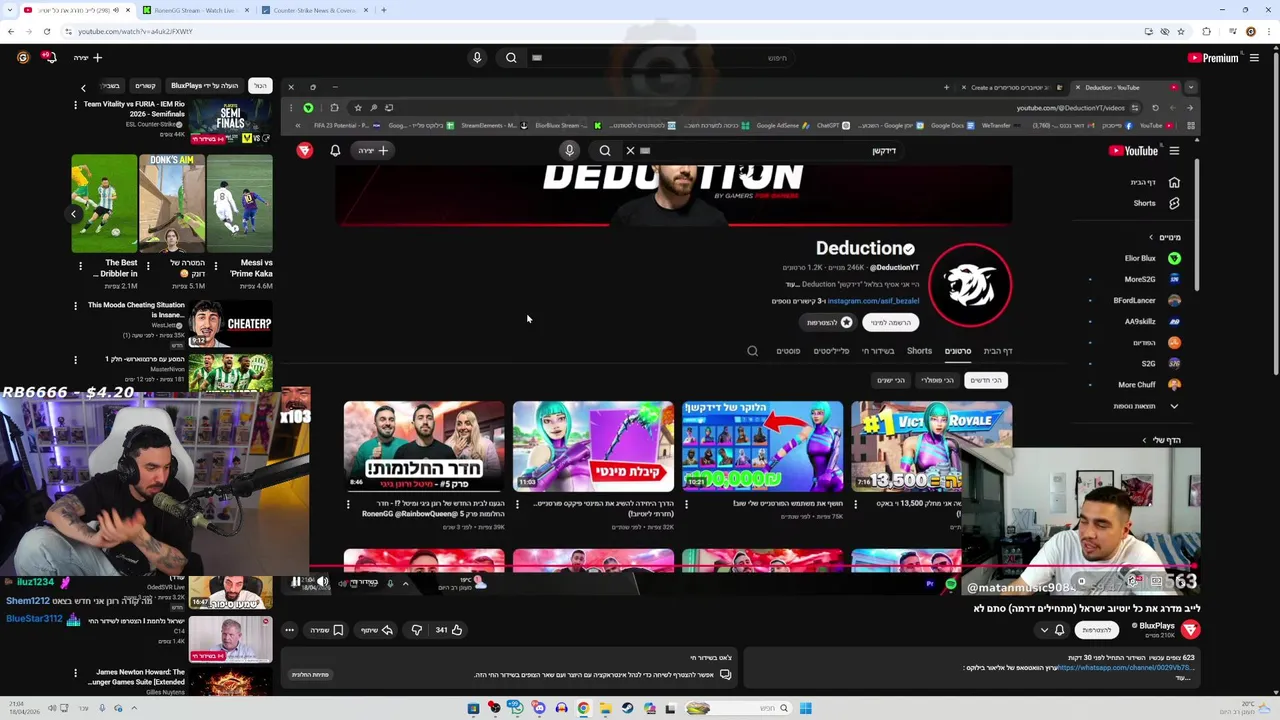The image size is (1280, 720).
Task: Open options for Mooda Cheating Situation video
Action: pyautogui.click(x=75, y=306)
